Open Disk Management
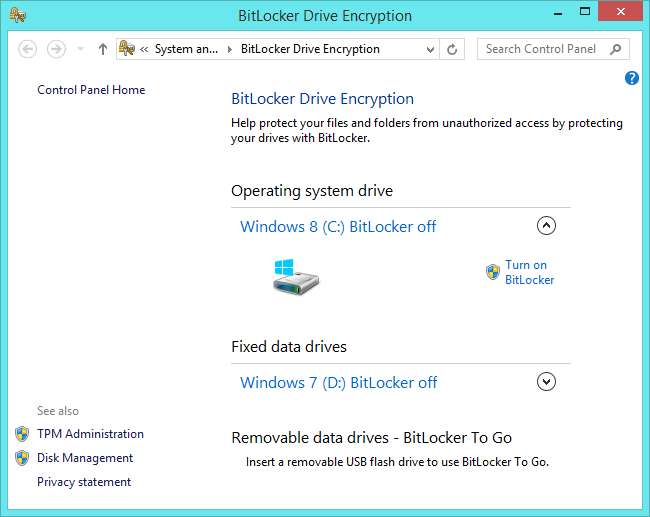 85,458
